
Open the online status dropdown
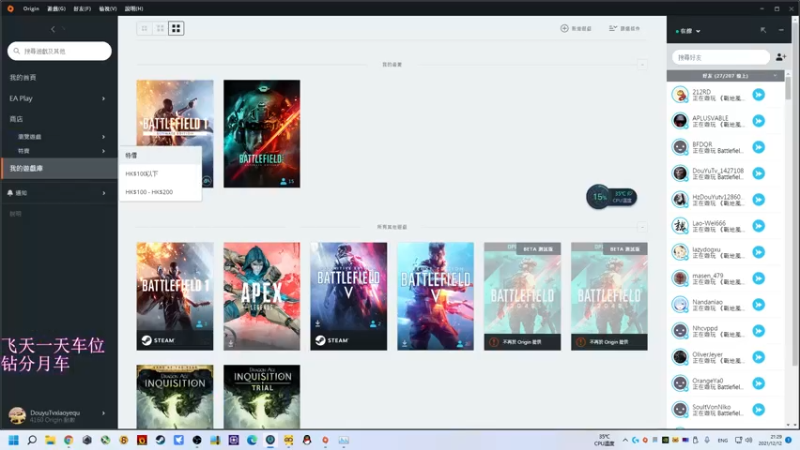(x=688, y=31)
